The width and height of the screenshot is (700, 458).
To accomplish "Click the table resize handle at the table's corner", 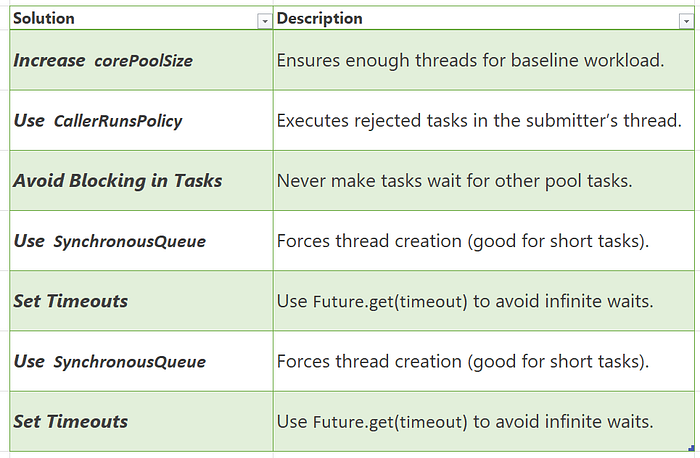I will point(692,448).
